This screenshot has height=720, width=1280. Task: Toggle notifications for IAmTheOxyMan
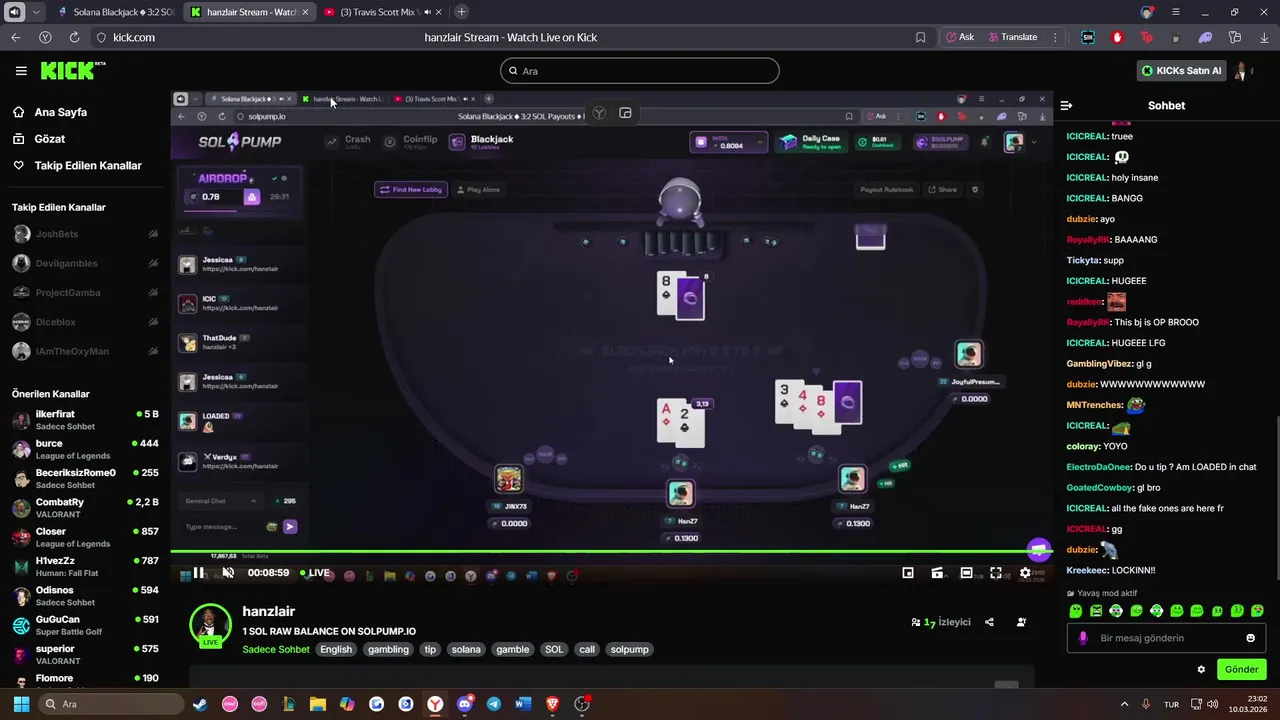coord(153,351)
